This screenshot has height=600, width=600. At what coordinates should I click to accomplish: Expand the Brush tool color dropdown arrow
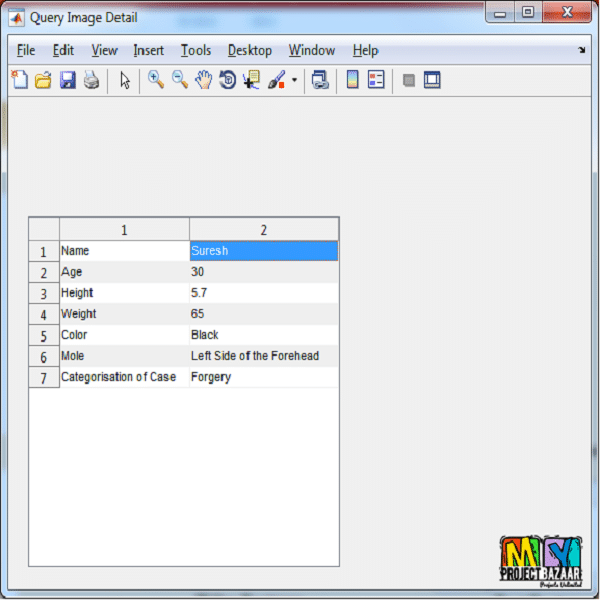[x=294, y=82]
